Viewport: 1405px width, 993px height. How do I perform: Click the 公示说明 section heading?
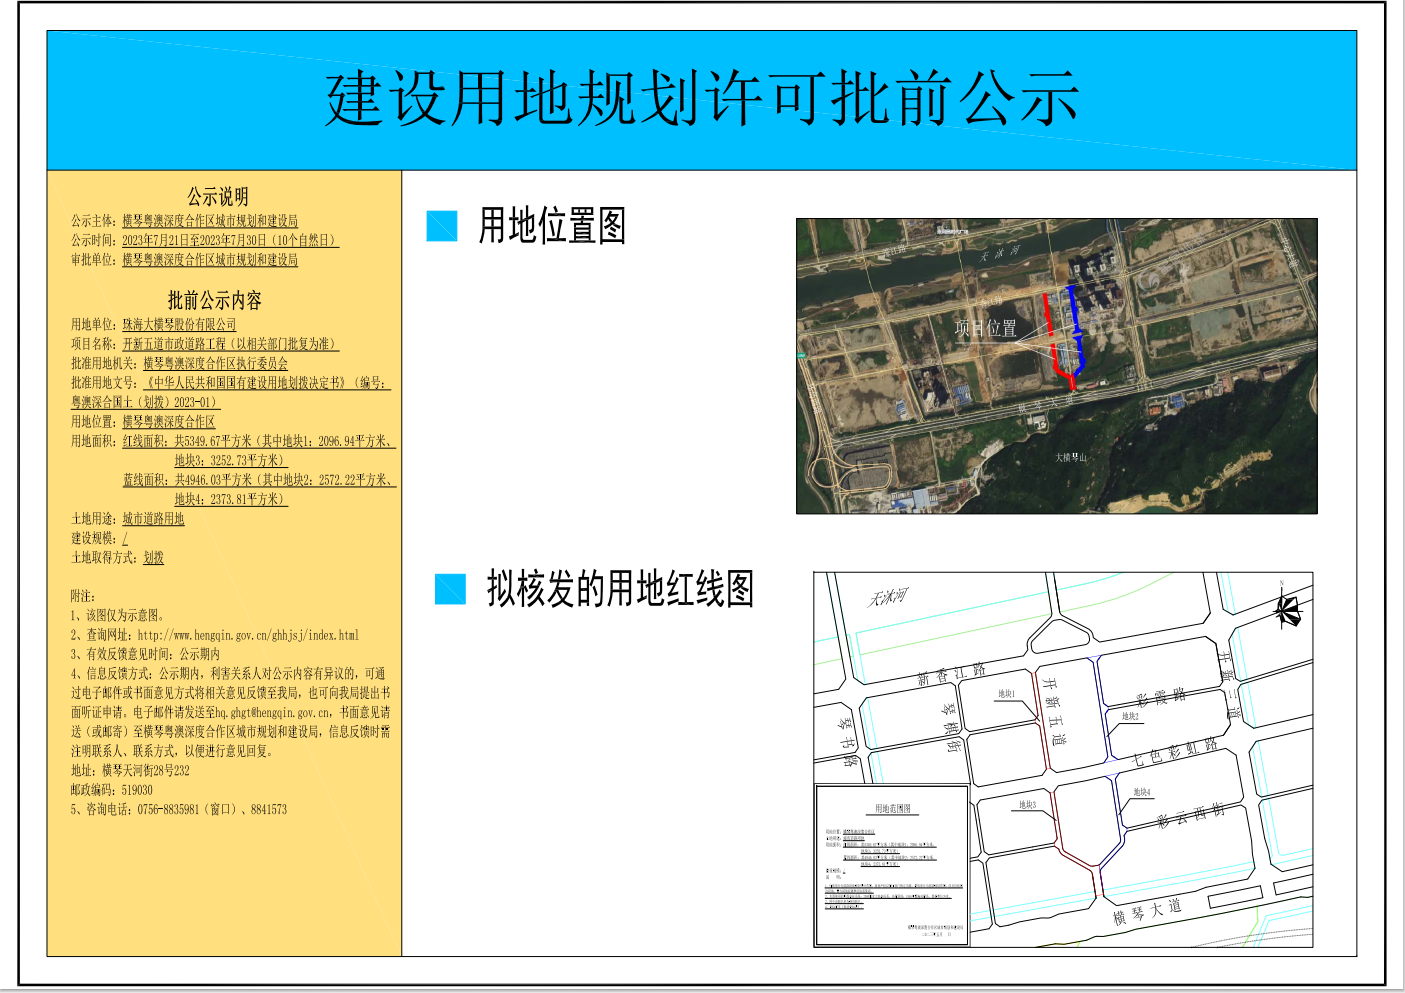[217, 197]
